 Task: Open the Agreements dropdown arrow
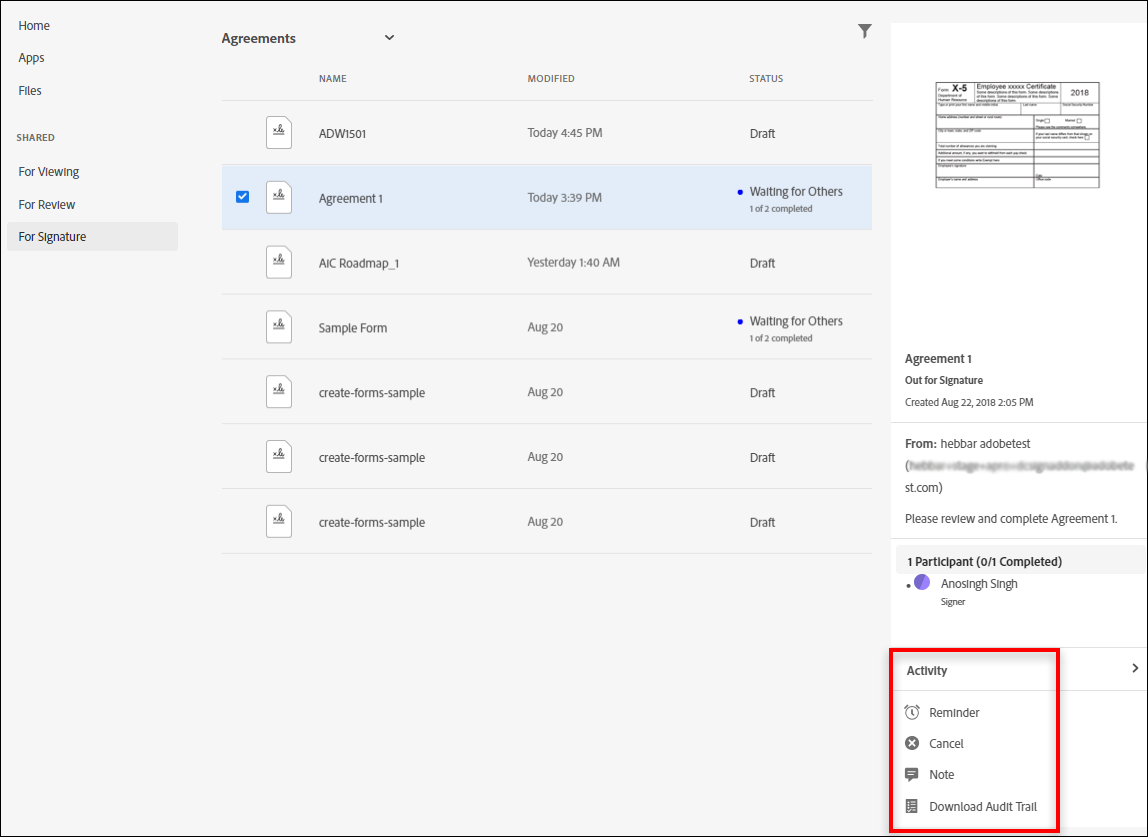(390, 38)
